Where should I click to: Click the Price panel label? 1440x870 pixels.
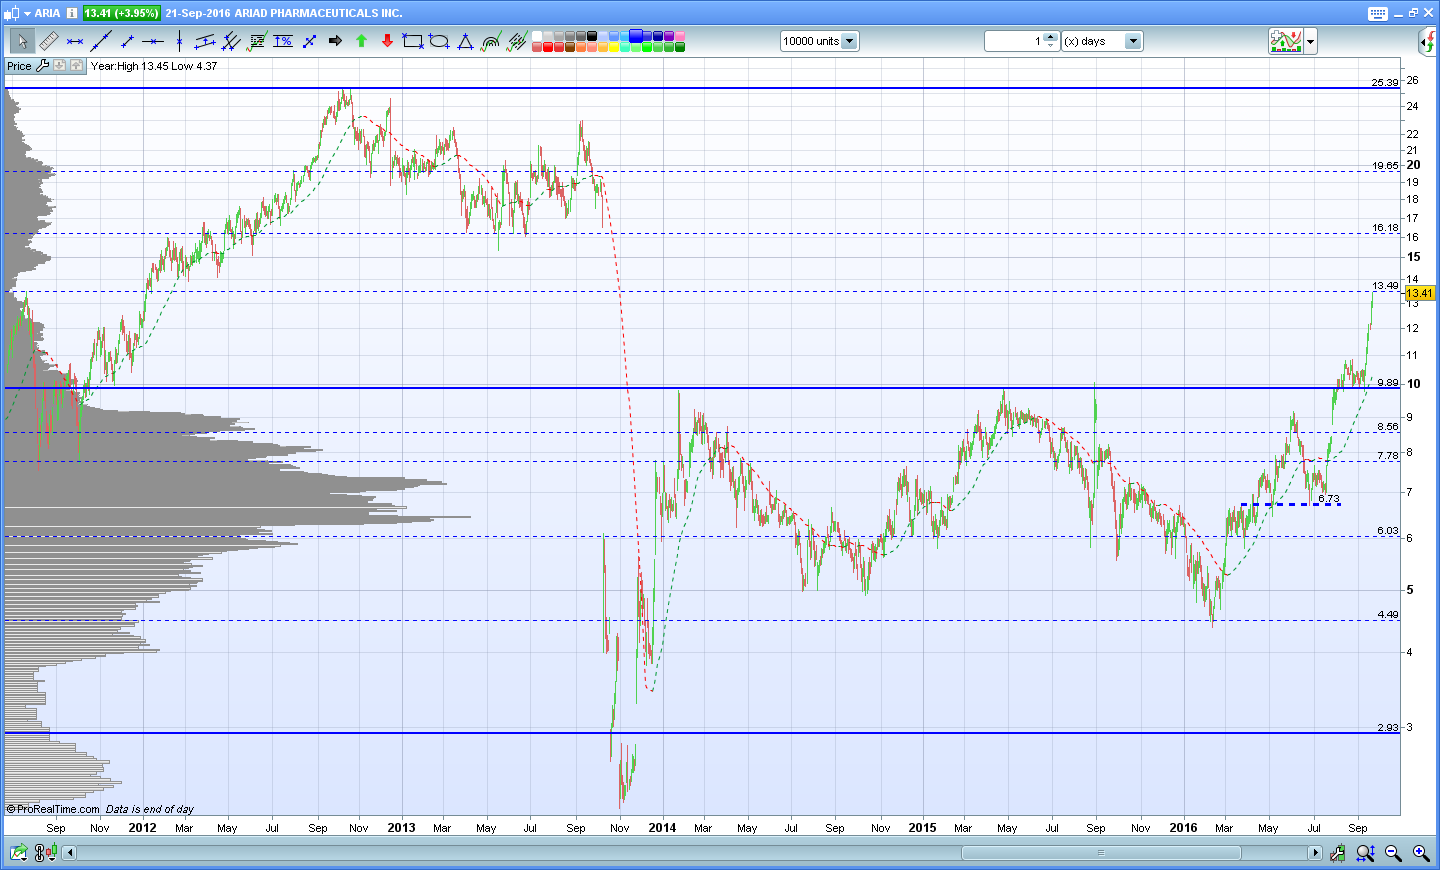tap(19, 66)
